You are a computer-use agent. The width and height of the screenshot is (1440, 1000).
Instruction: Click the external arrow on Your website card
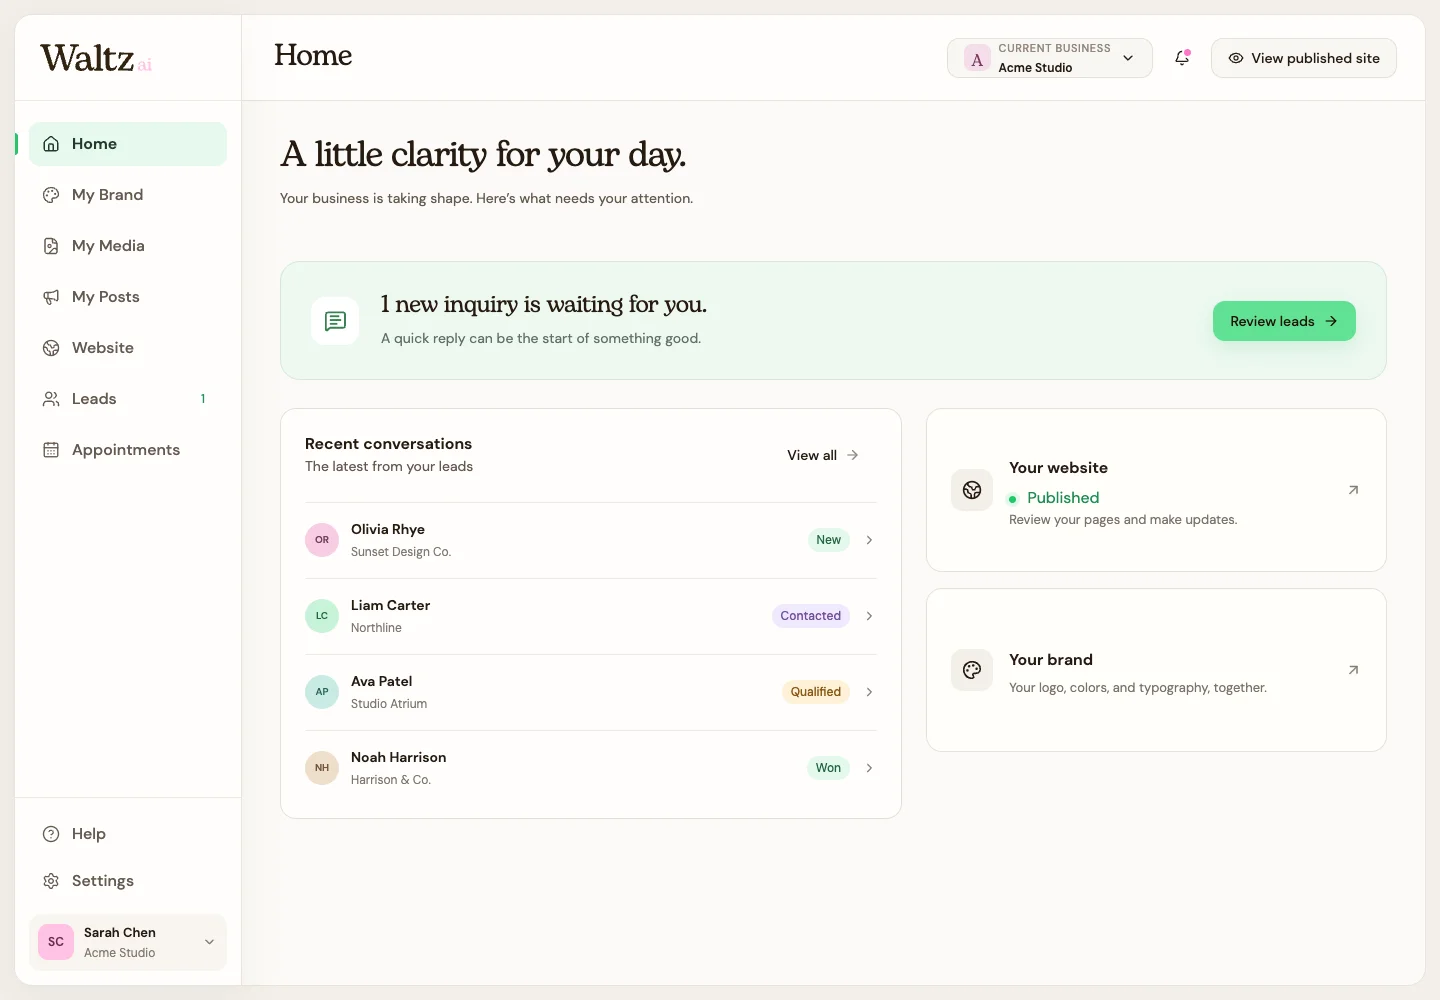[x=1353, y=490]
